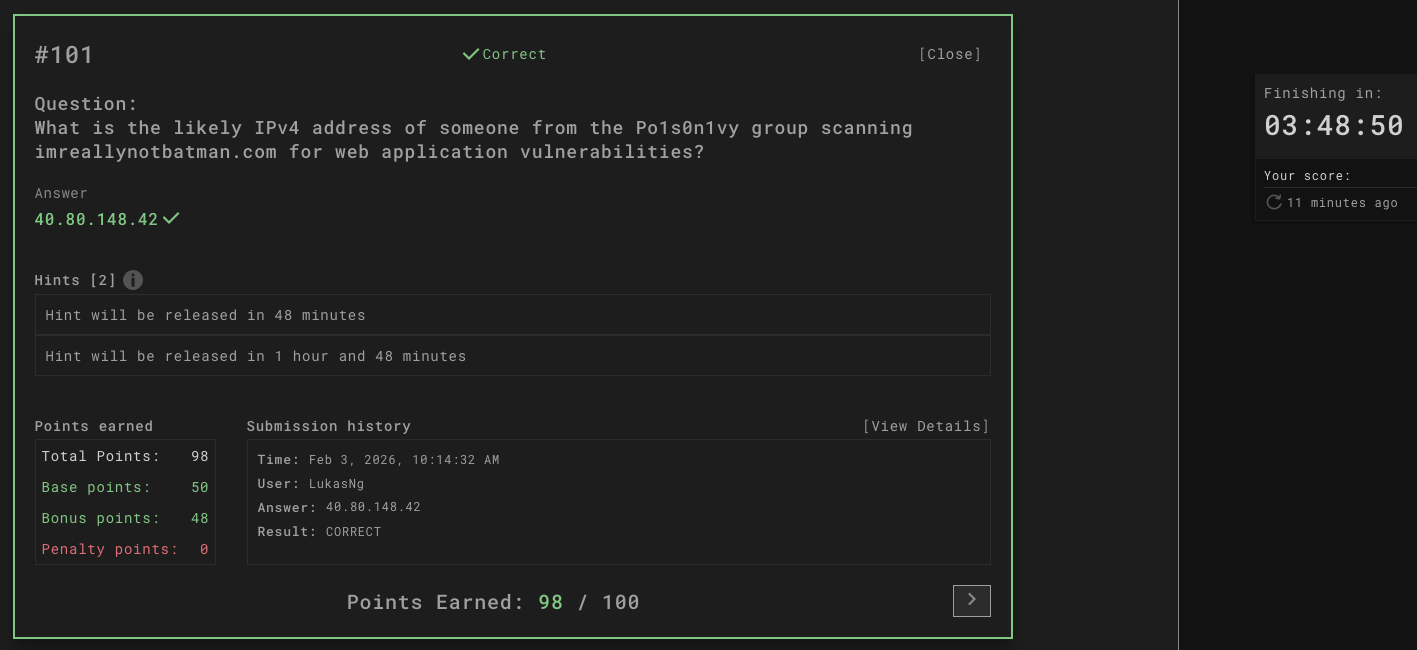Viewport: 1417px width, 650px height.
Task: Click the Your score label
Action: 1307,175
